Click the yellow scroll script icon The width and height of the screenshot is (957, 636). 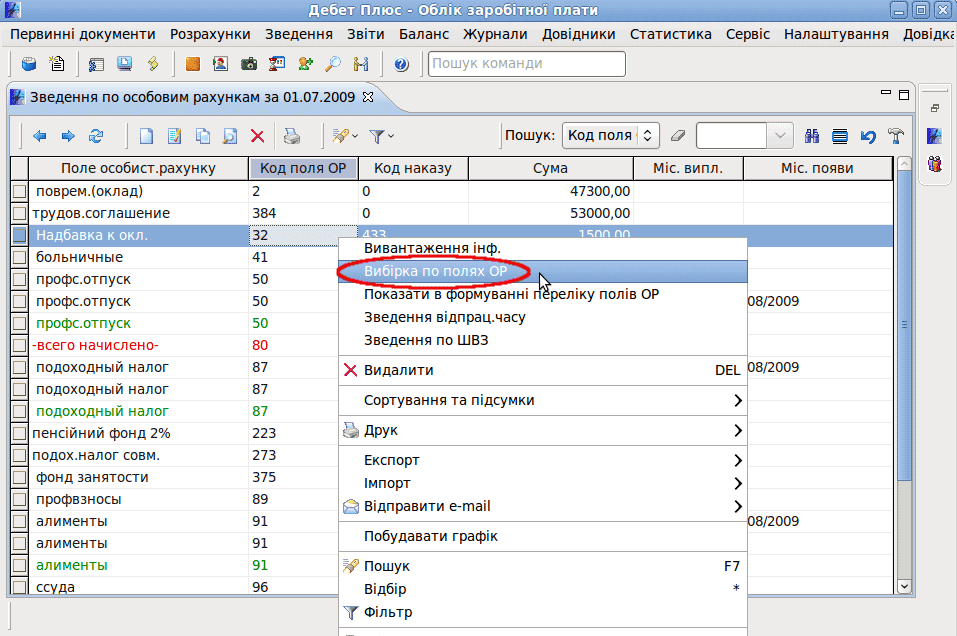coord(153,63)
